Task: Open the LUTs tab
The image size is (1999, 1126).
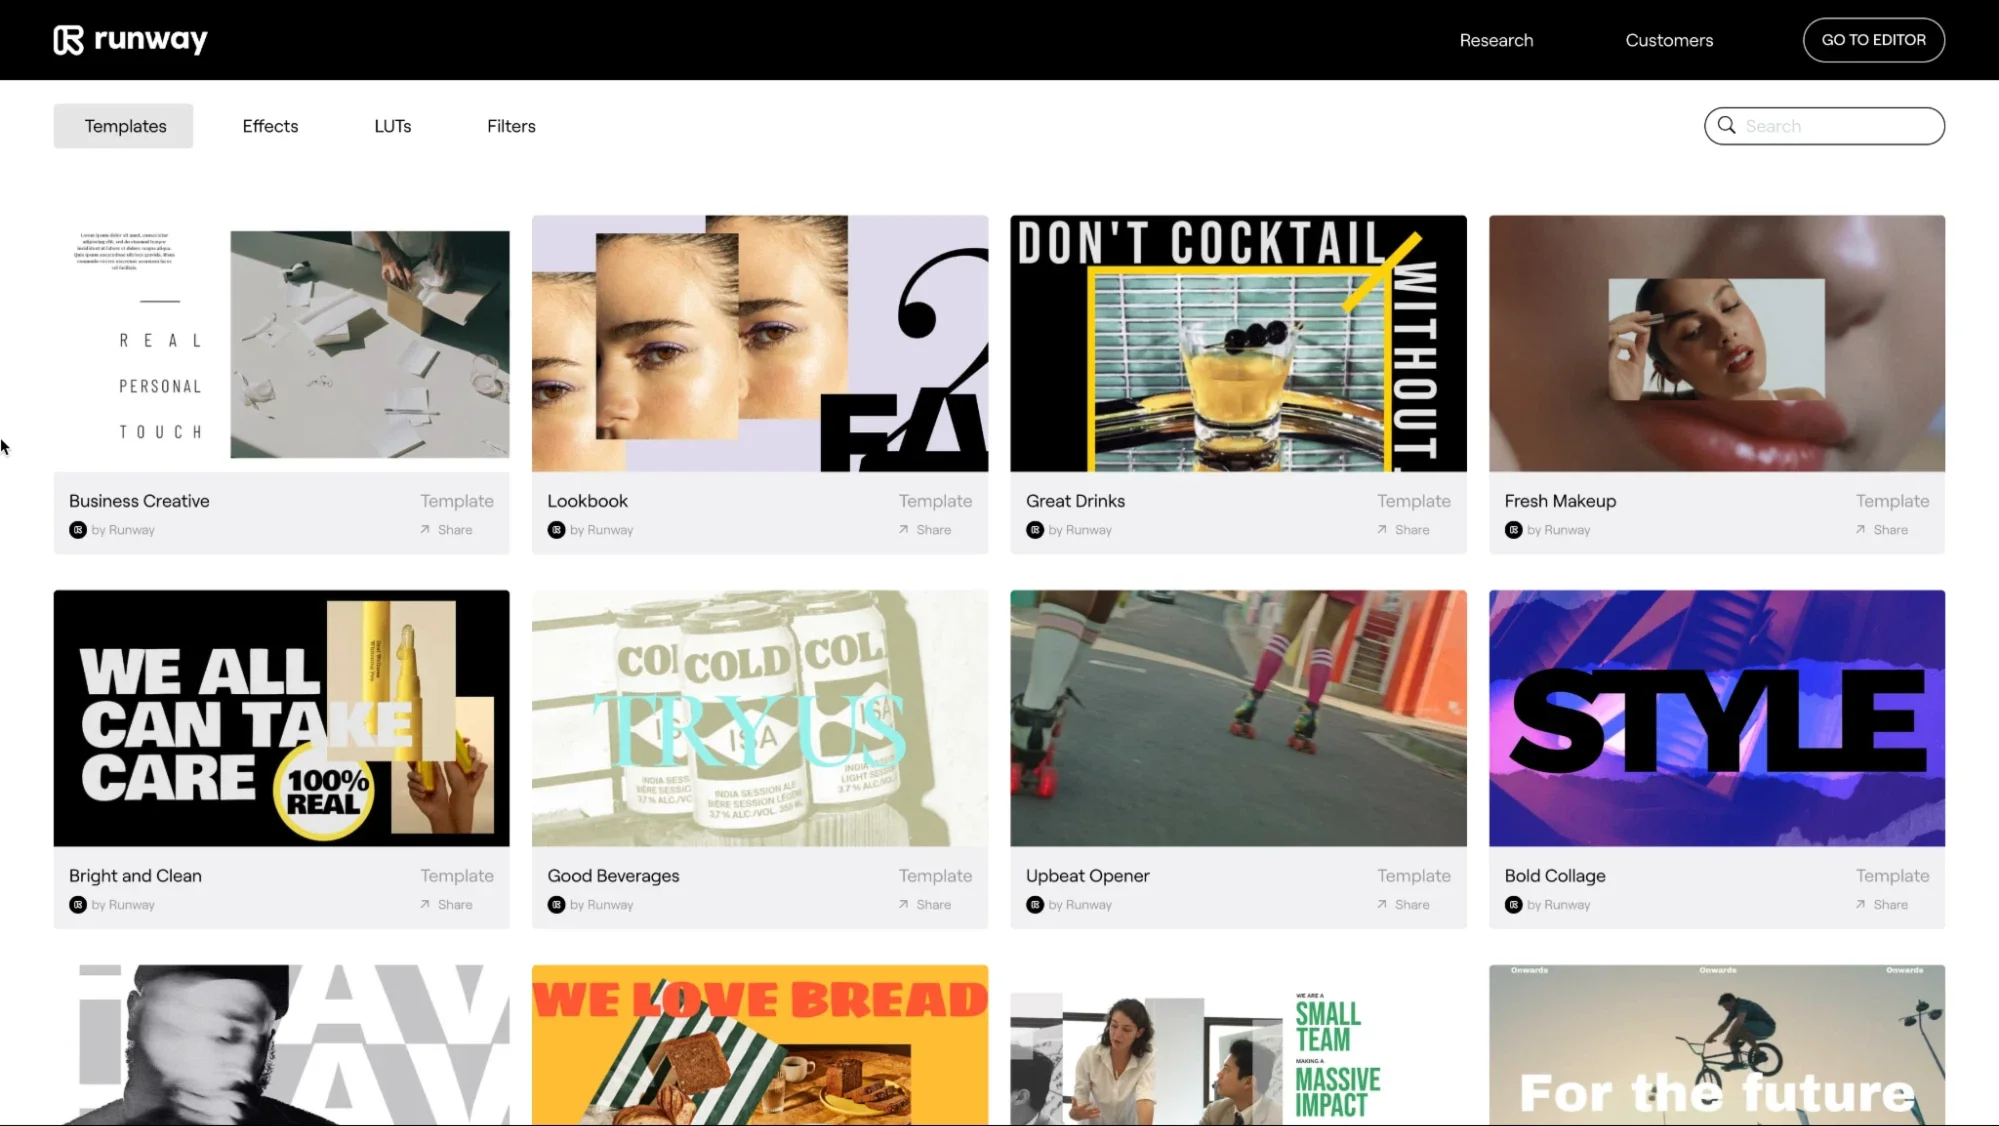Action: point(392,126)
